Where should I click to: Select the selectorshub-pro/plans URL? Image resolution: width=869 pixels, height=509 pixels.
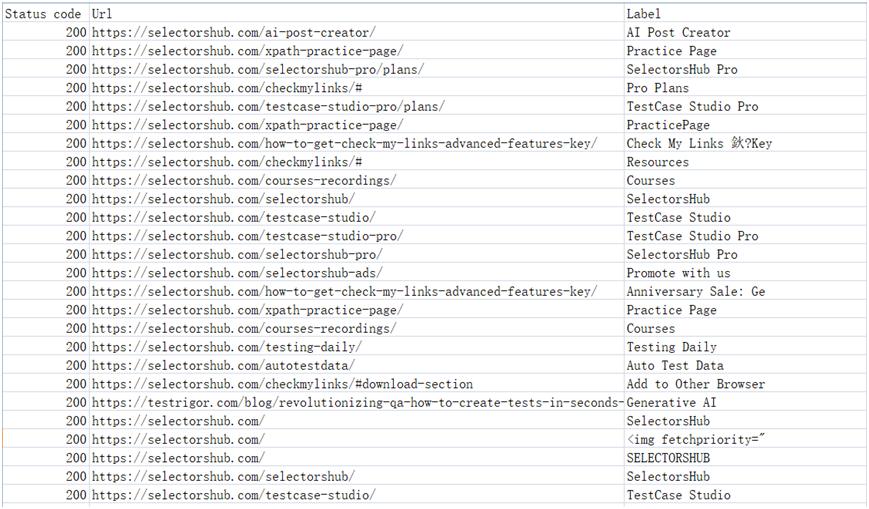click(x=258, y=70)
